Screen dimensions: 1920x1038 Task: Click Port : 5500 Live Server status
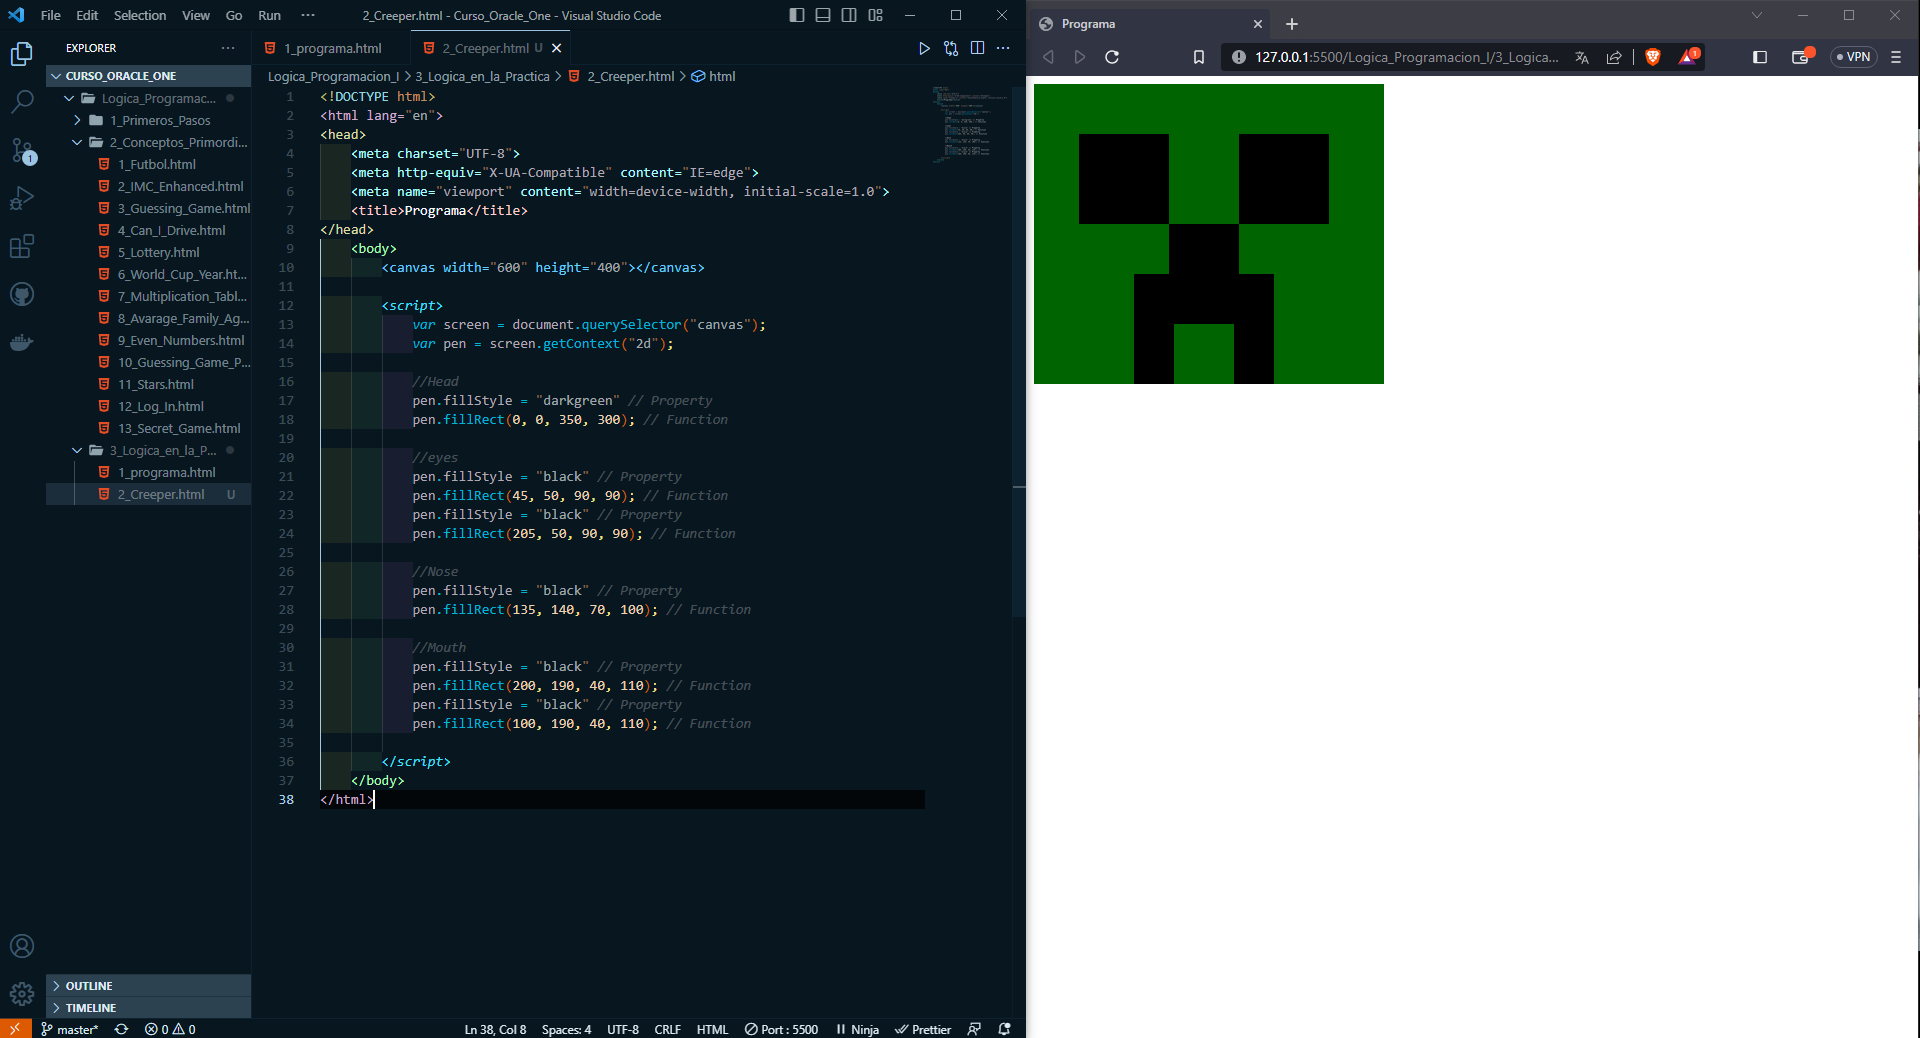pos(781,1029)
